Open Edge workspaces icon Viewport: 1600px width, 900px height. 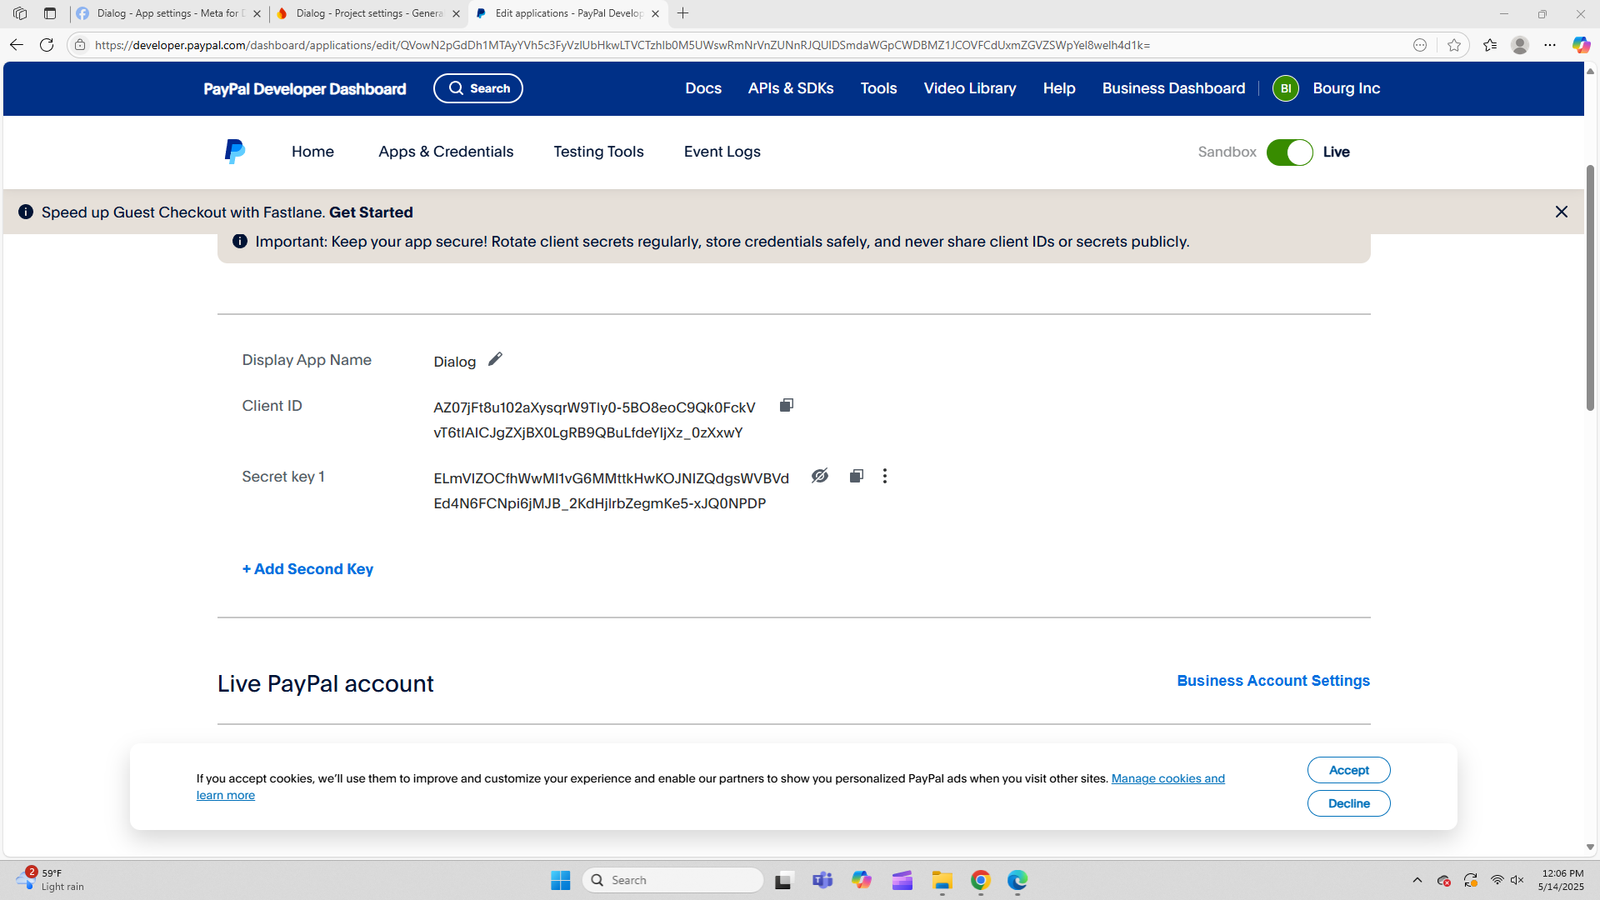coord(20,14)
